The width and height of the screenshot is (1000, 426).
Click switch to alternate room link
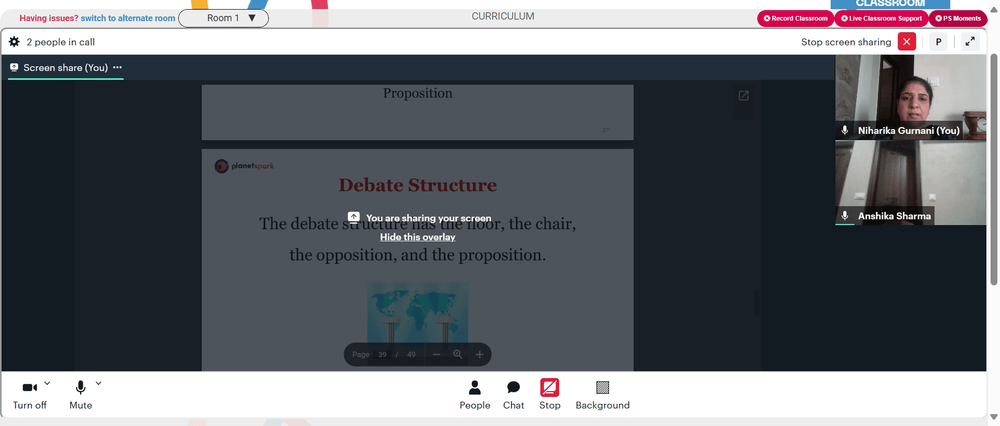pos(128,18)
